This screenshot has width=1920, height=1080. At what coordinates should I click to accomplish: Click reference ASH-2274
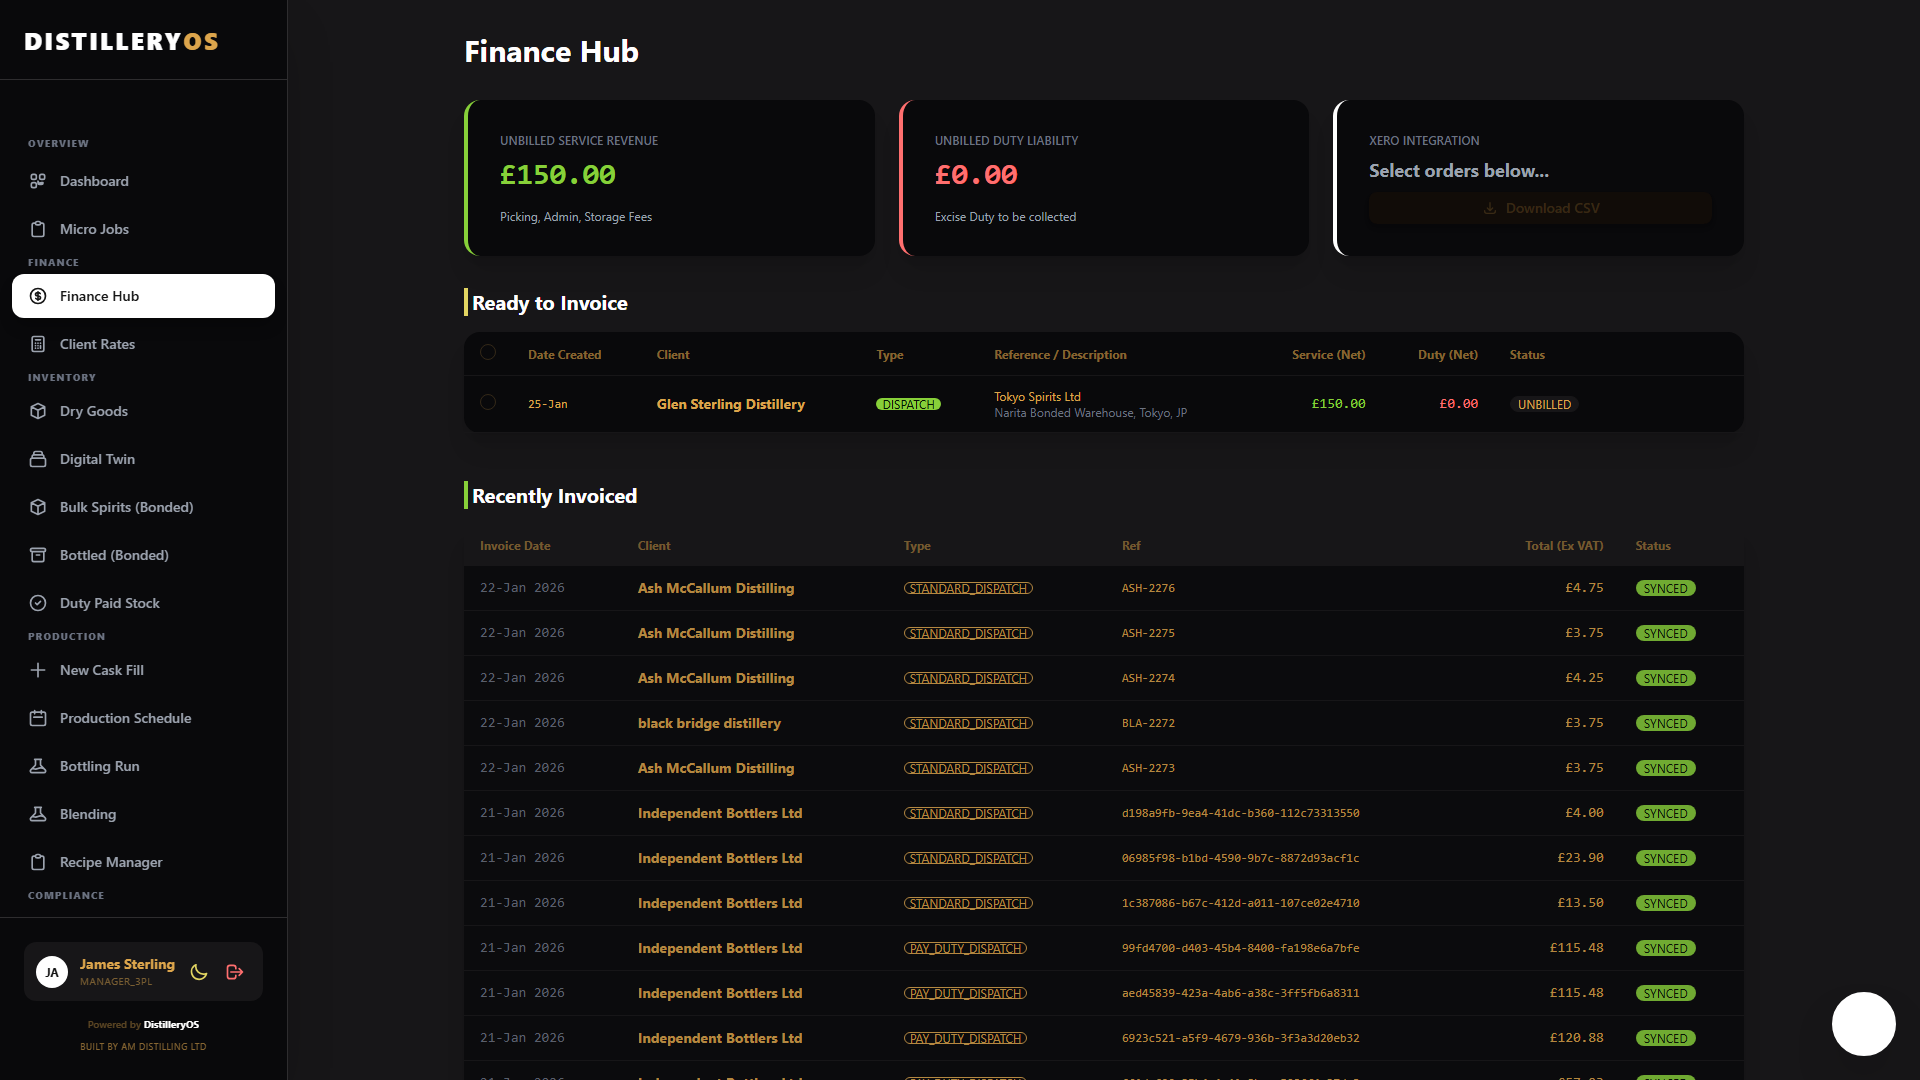pos(1148,678)
